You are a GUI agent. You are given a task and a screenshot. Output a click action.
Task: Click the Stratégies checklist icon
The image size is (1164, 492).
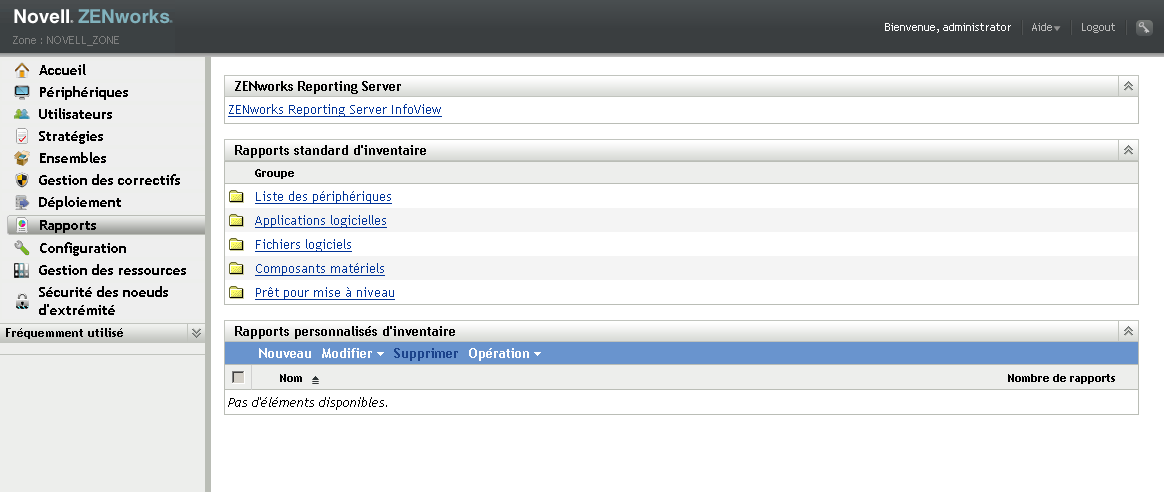(x=22, y=136)
